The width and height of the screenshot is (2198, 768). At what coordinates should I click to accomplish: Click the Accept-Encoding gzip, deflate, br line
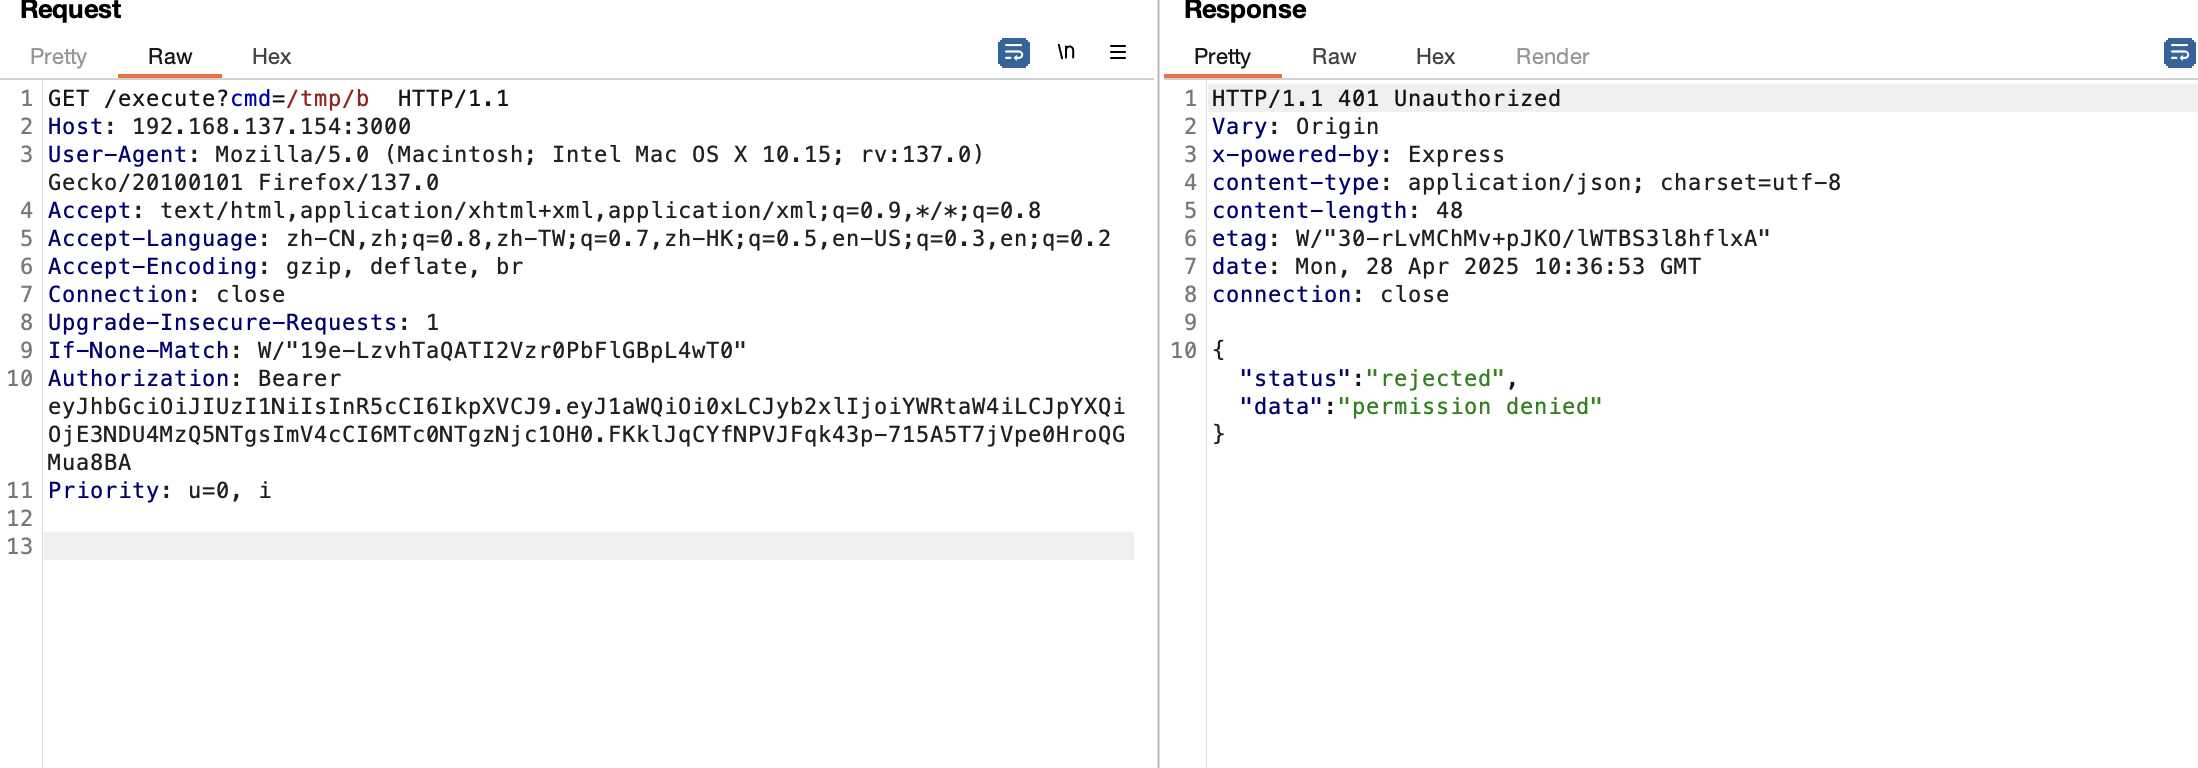tap(285, 266)
